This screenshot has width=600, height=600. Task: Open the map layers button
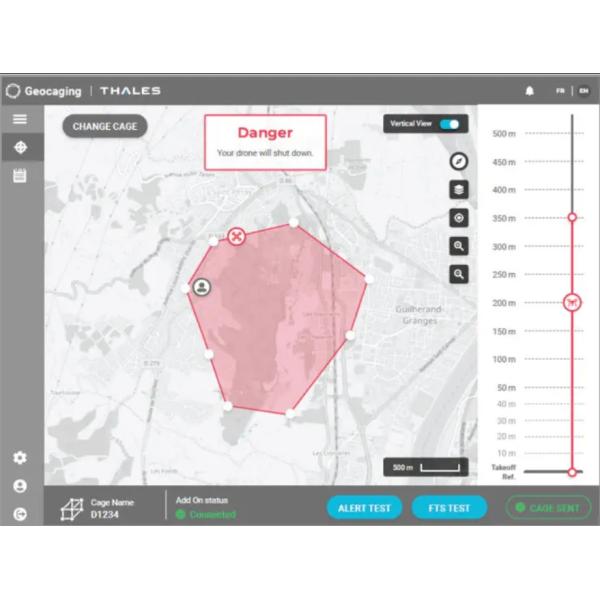[459, 189]
